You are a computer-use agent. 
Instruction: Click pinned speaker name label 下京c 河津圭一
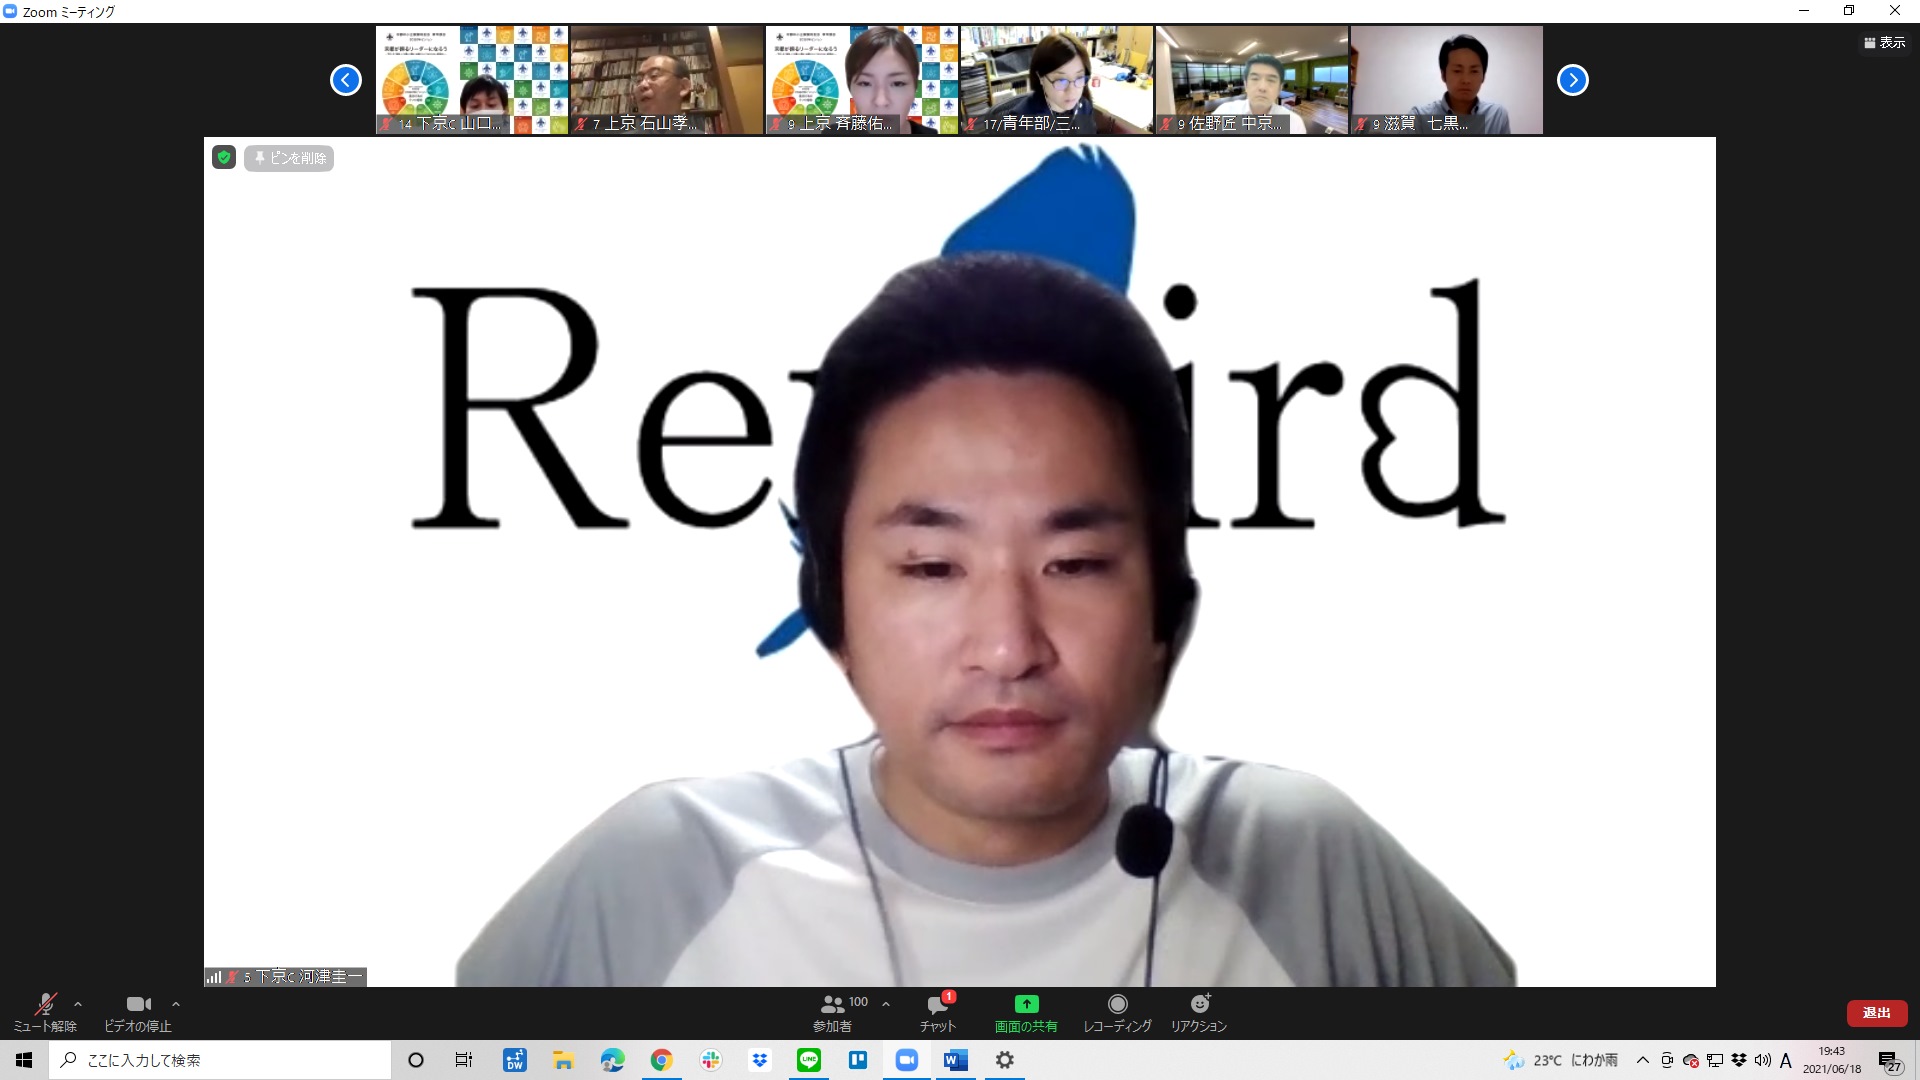click(x=286, y=977)
